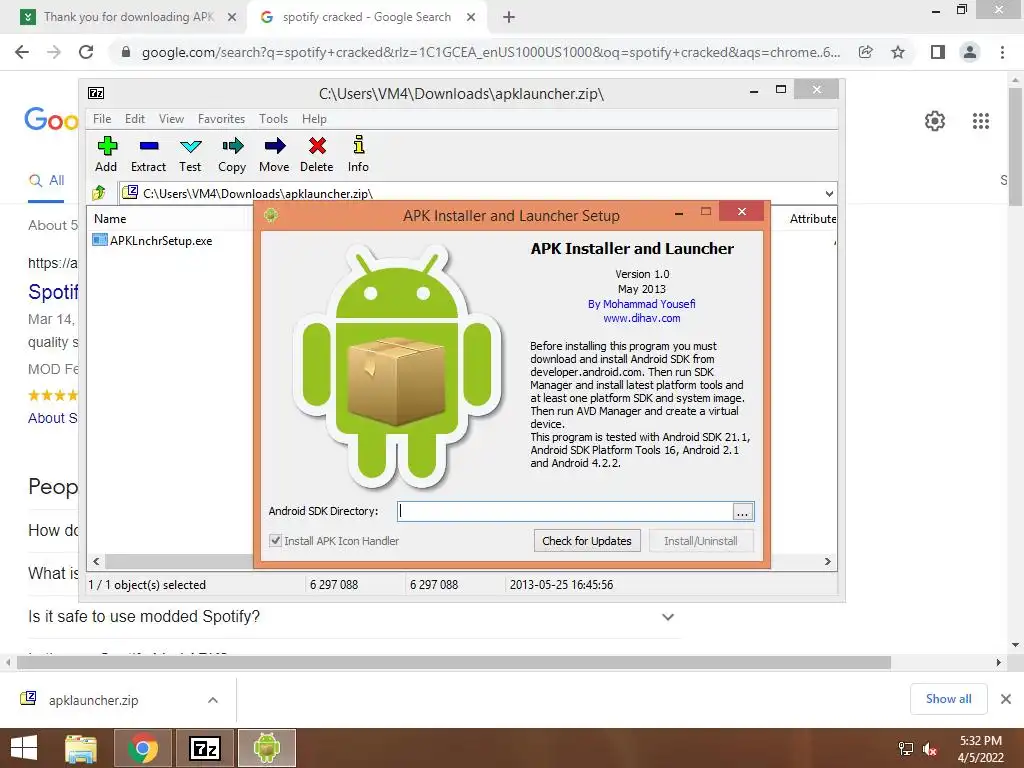Toggle Install APK Icon Handler checkbox
This screenshot has height=768, width=1024.
[x=276, y=541]
